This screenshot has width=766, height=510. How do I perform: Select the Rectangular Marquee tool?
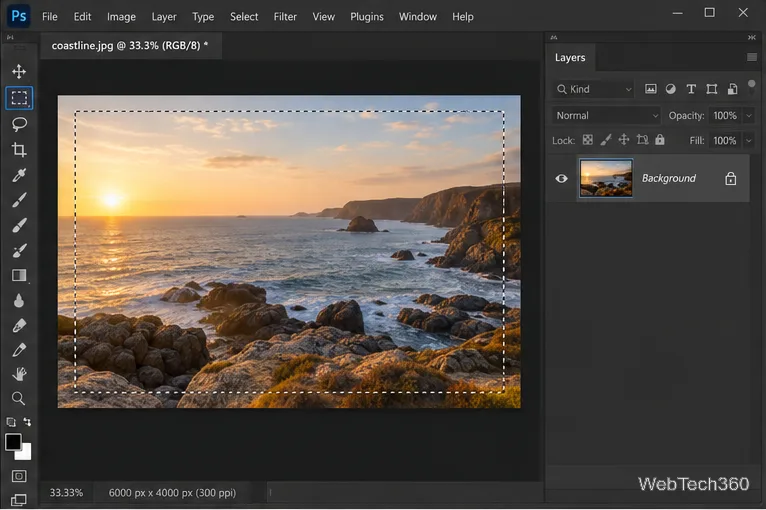(x=19, y=98)
